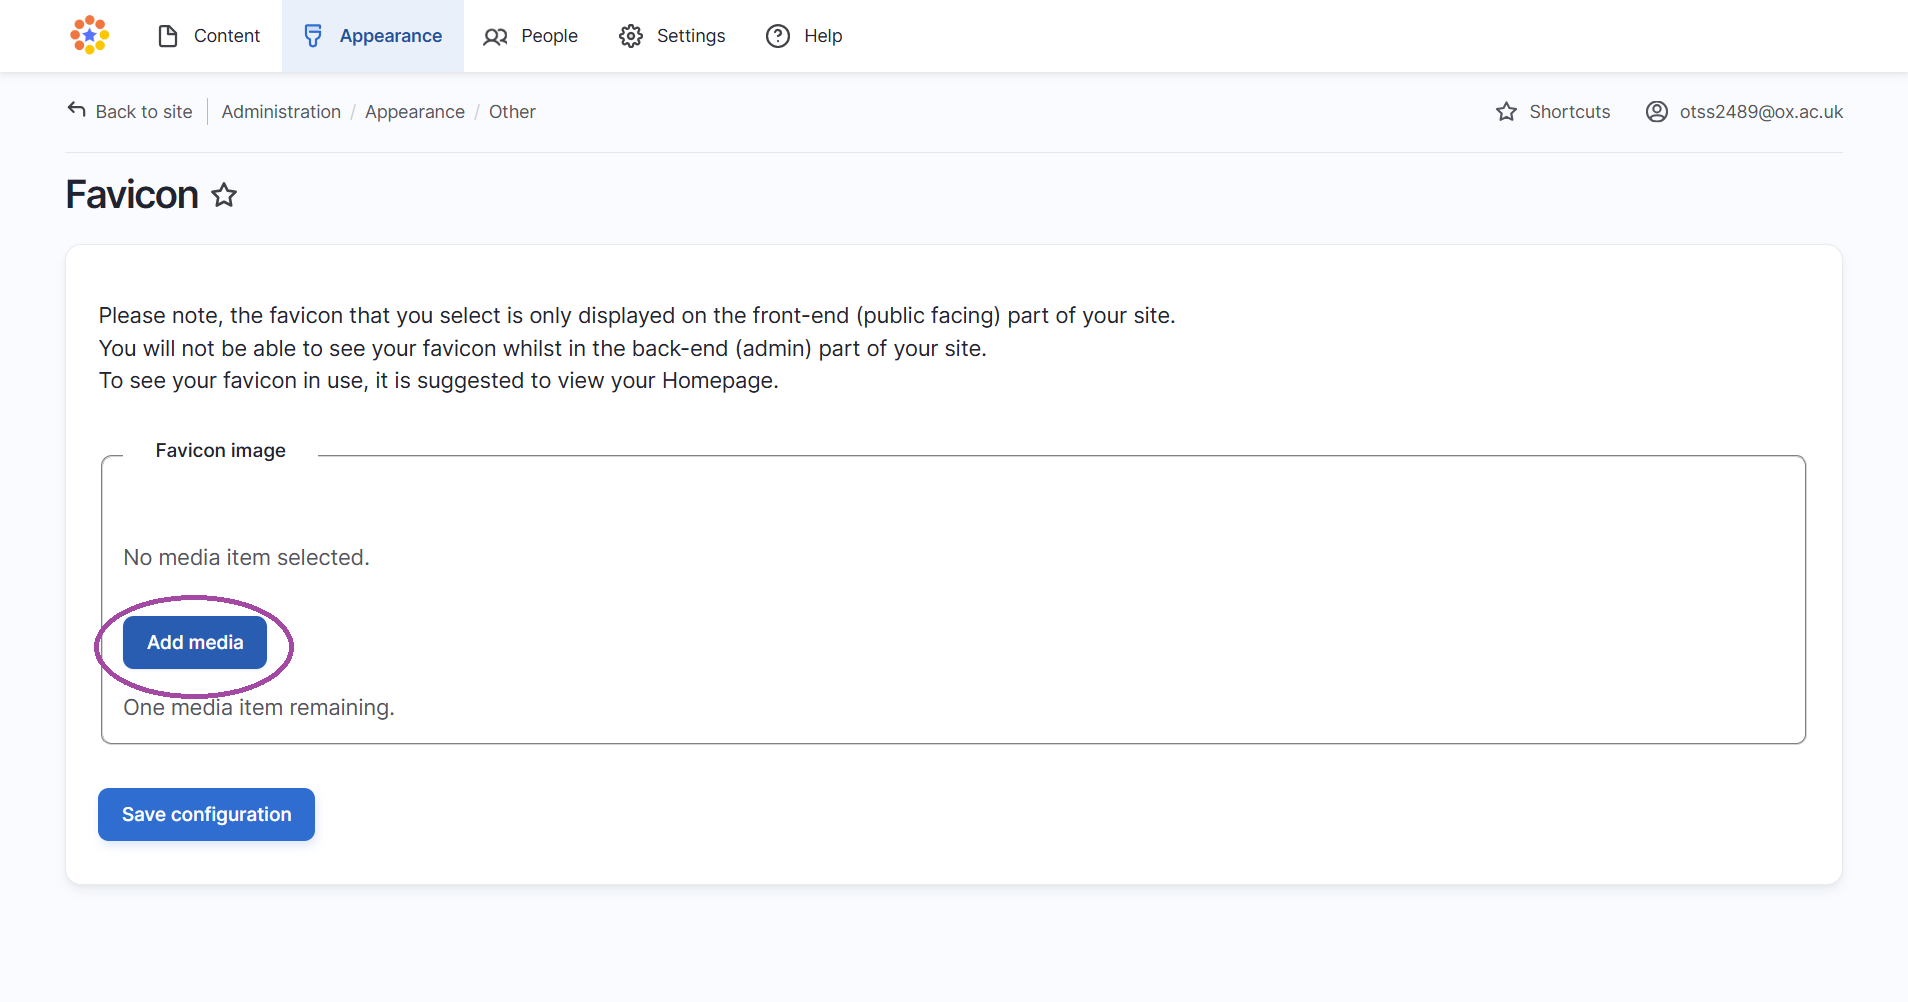Toggle the star next to Favicon heading
Image resolution: width=1908 pixels, height=1002 pixels.
[223, 195]
